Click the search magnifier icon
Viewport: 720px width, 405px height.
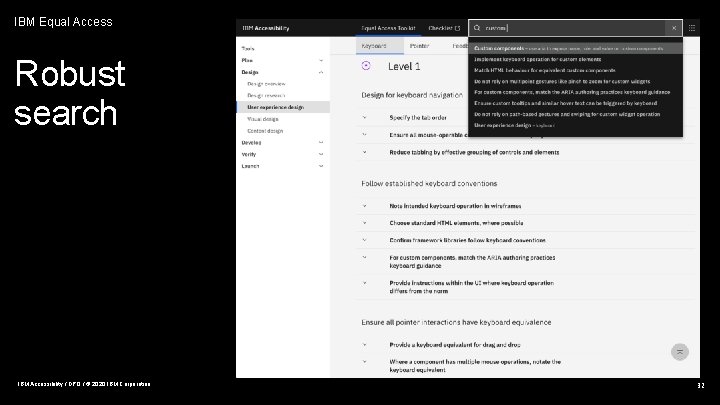(x=477, y=28)
